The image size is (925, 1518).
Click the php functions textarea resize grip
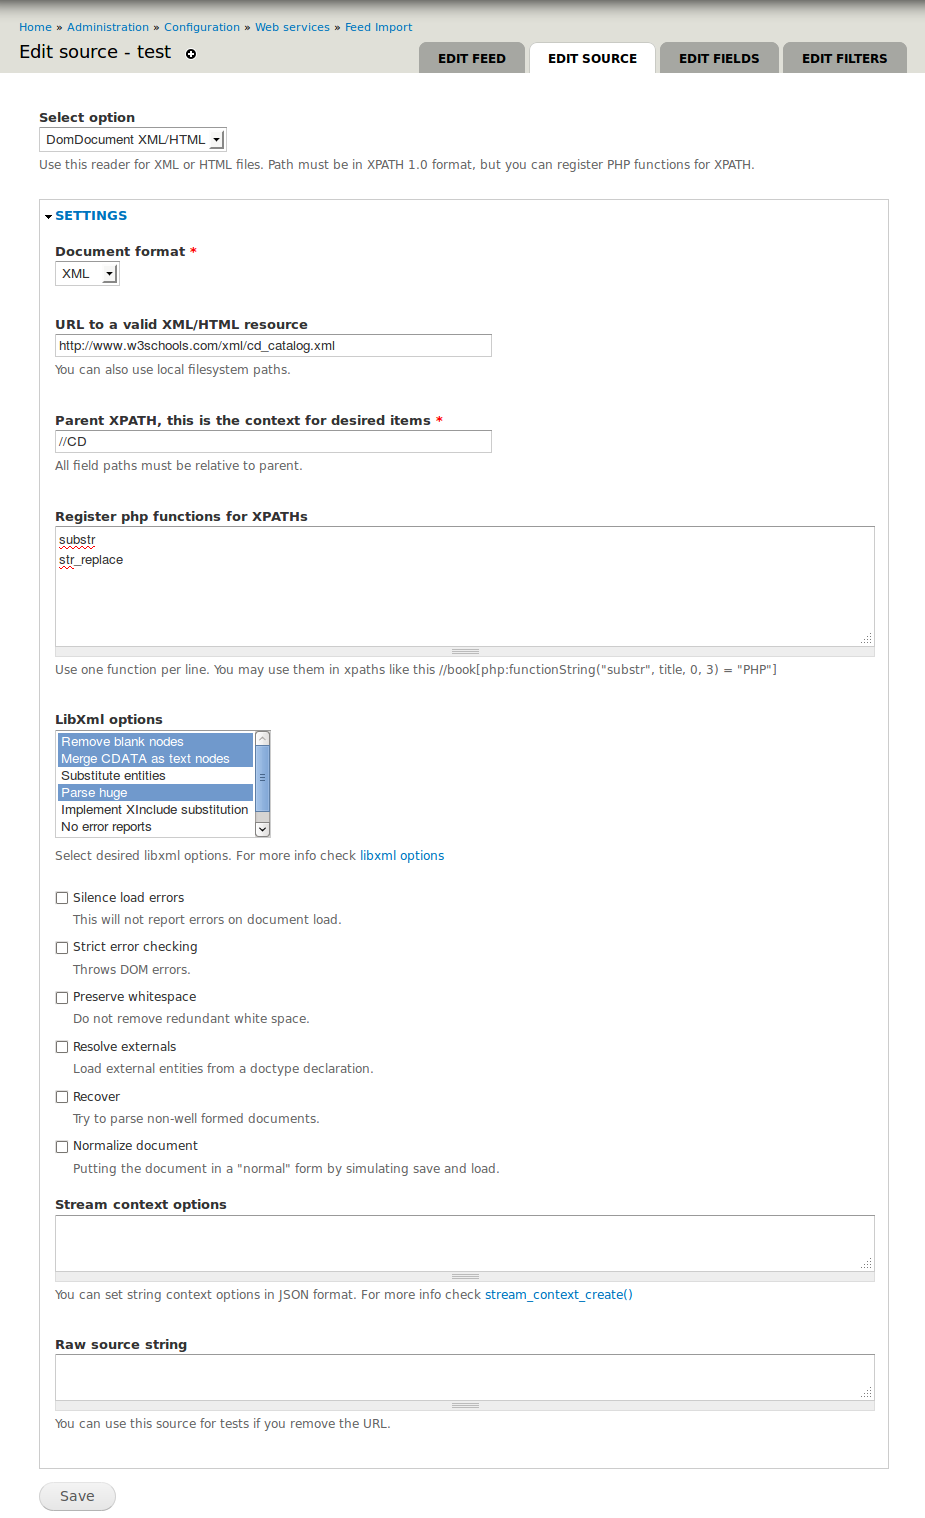[465, 651]
